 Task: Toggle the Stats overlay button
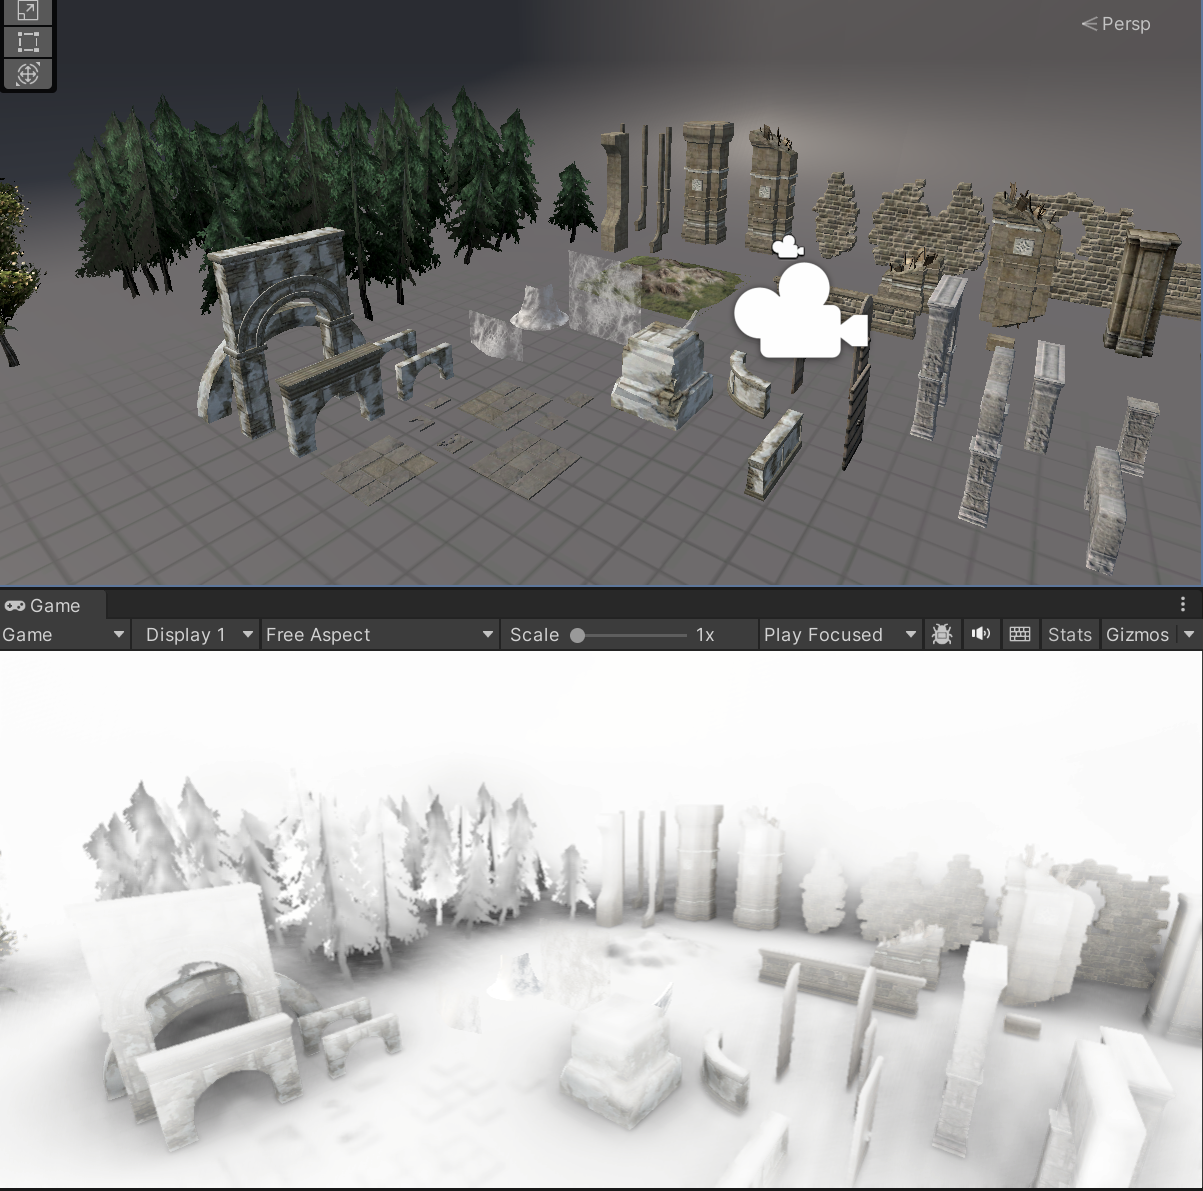click(x=1069, y=634)
